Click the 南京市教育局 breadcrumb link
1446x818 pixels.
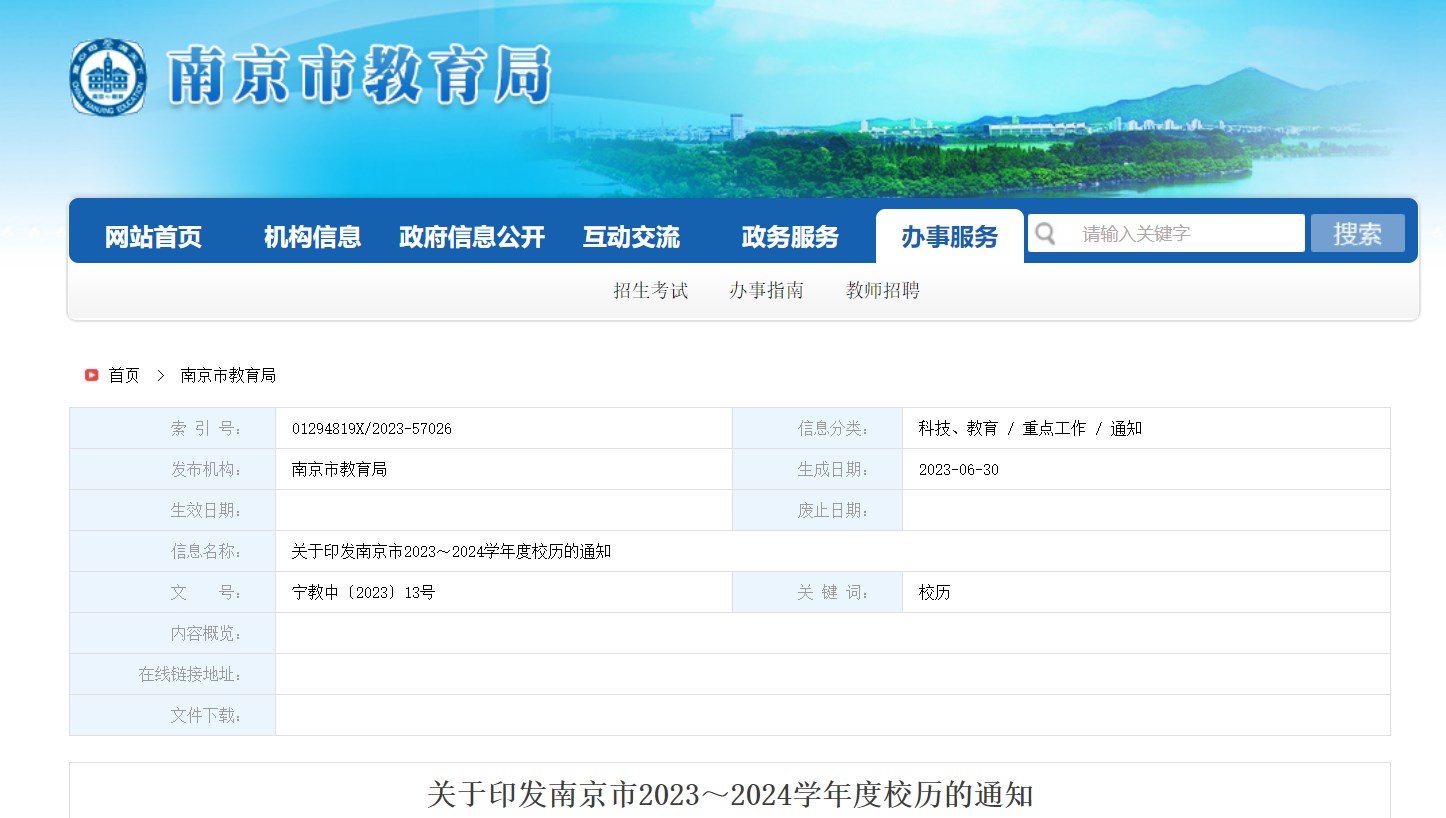click(228, 376)
